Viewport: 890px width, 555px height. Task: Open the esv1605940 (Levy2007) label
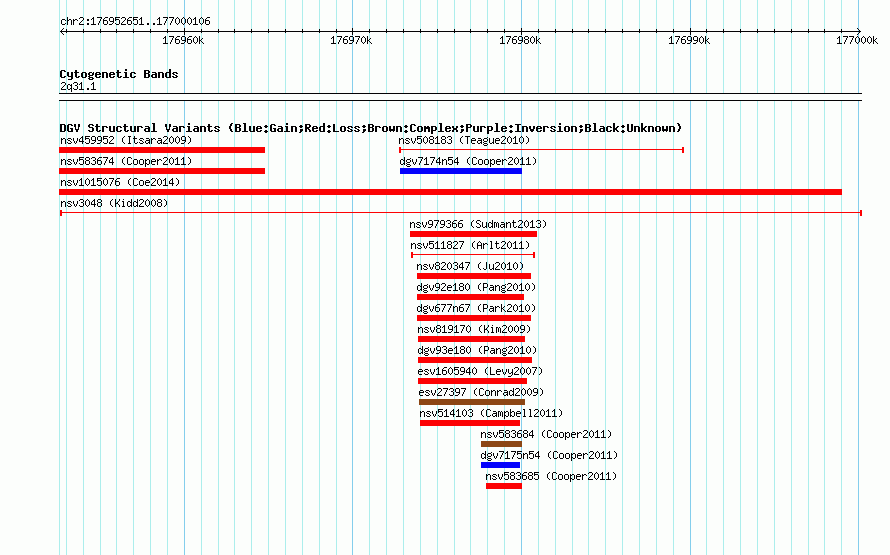coord(480,371)
